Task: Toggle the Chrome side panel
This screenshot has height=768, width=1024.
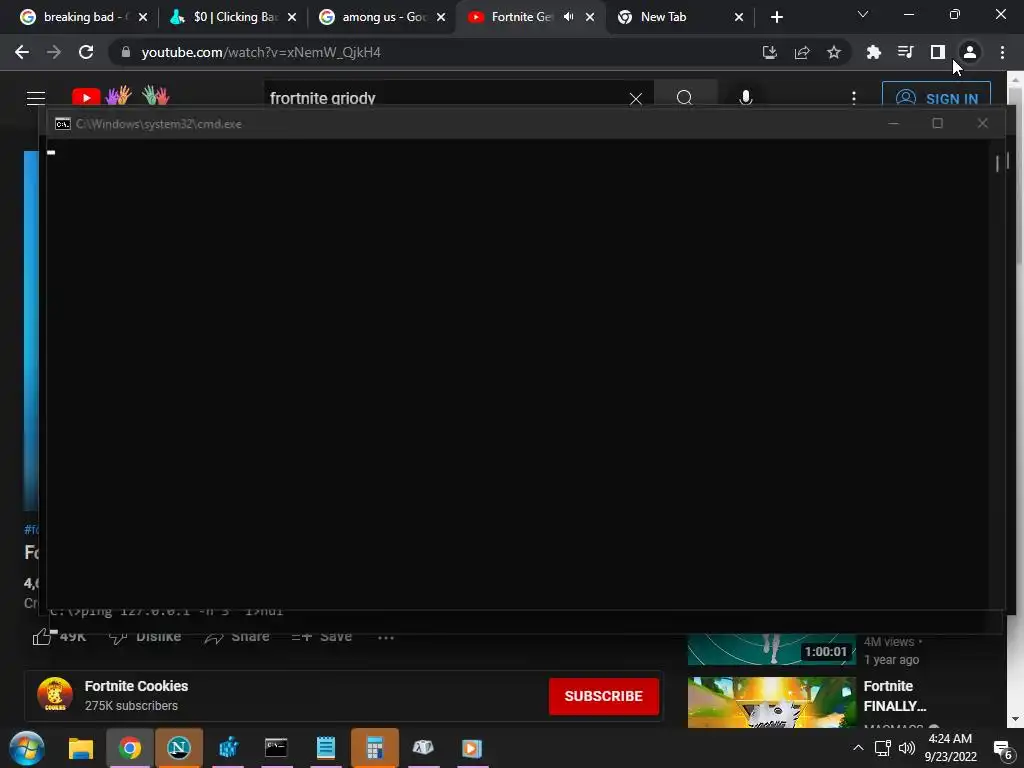Action: pos(938,52)
